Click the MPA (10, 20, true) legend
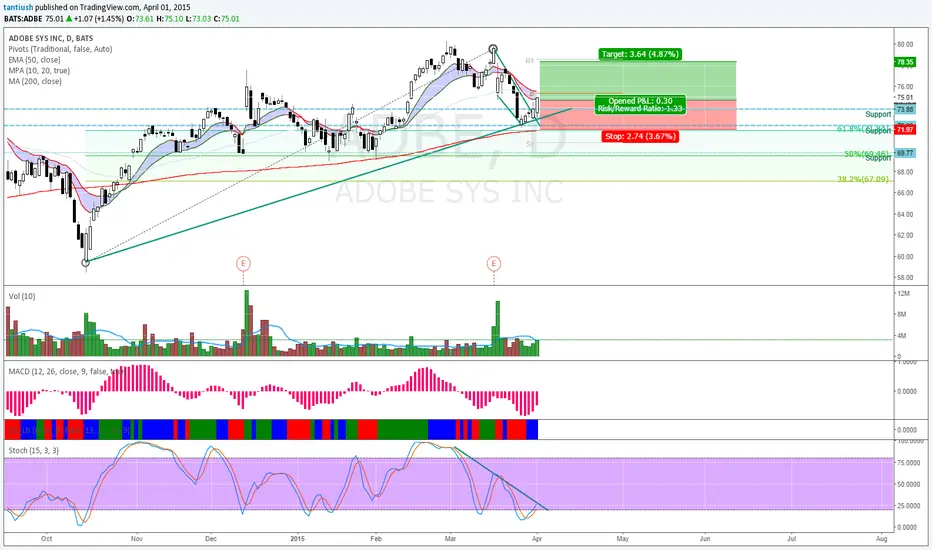Screen dimensions: 932x550 (x=39, y=70)
